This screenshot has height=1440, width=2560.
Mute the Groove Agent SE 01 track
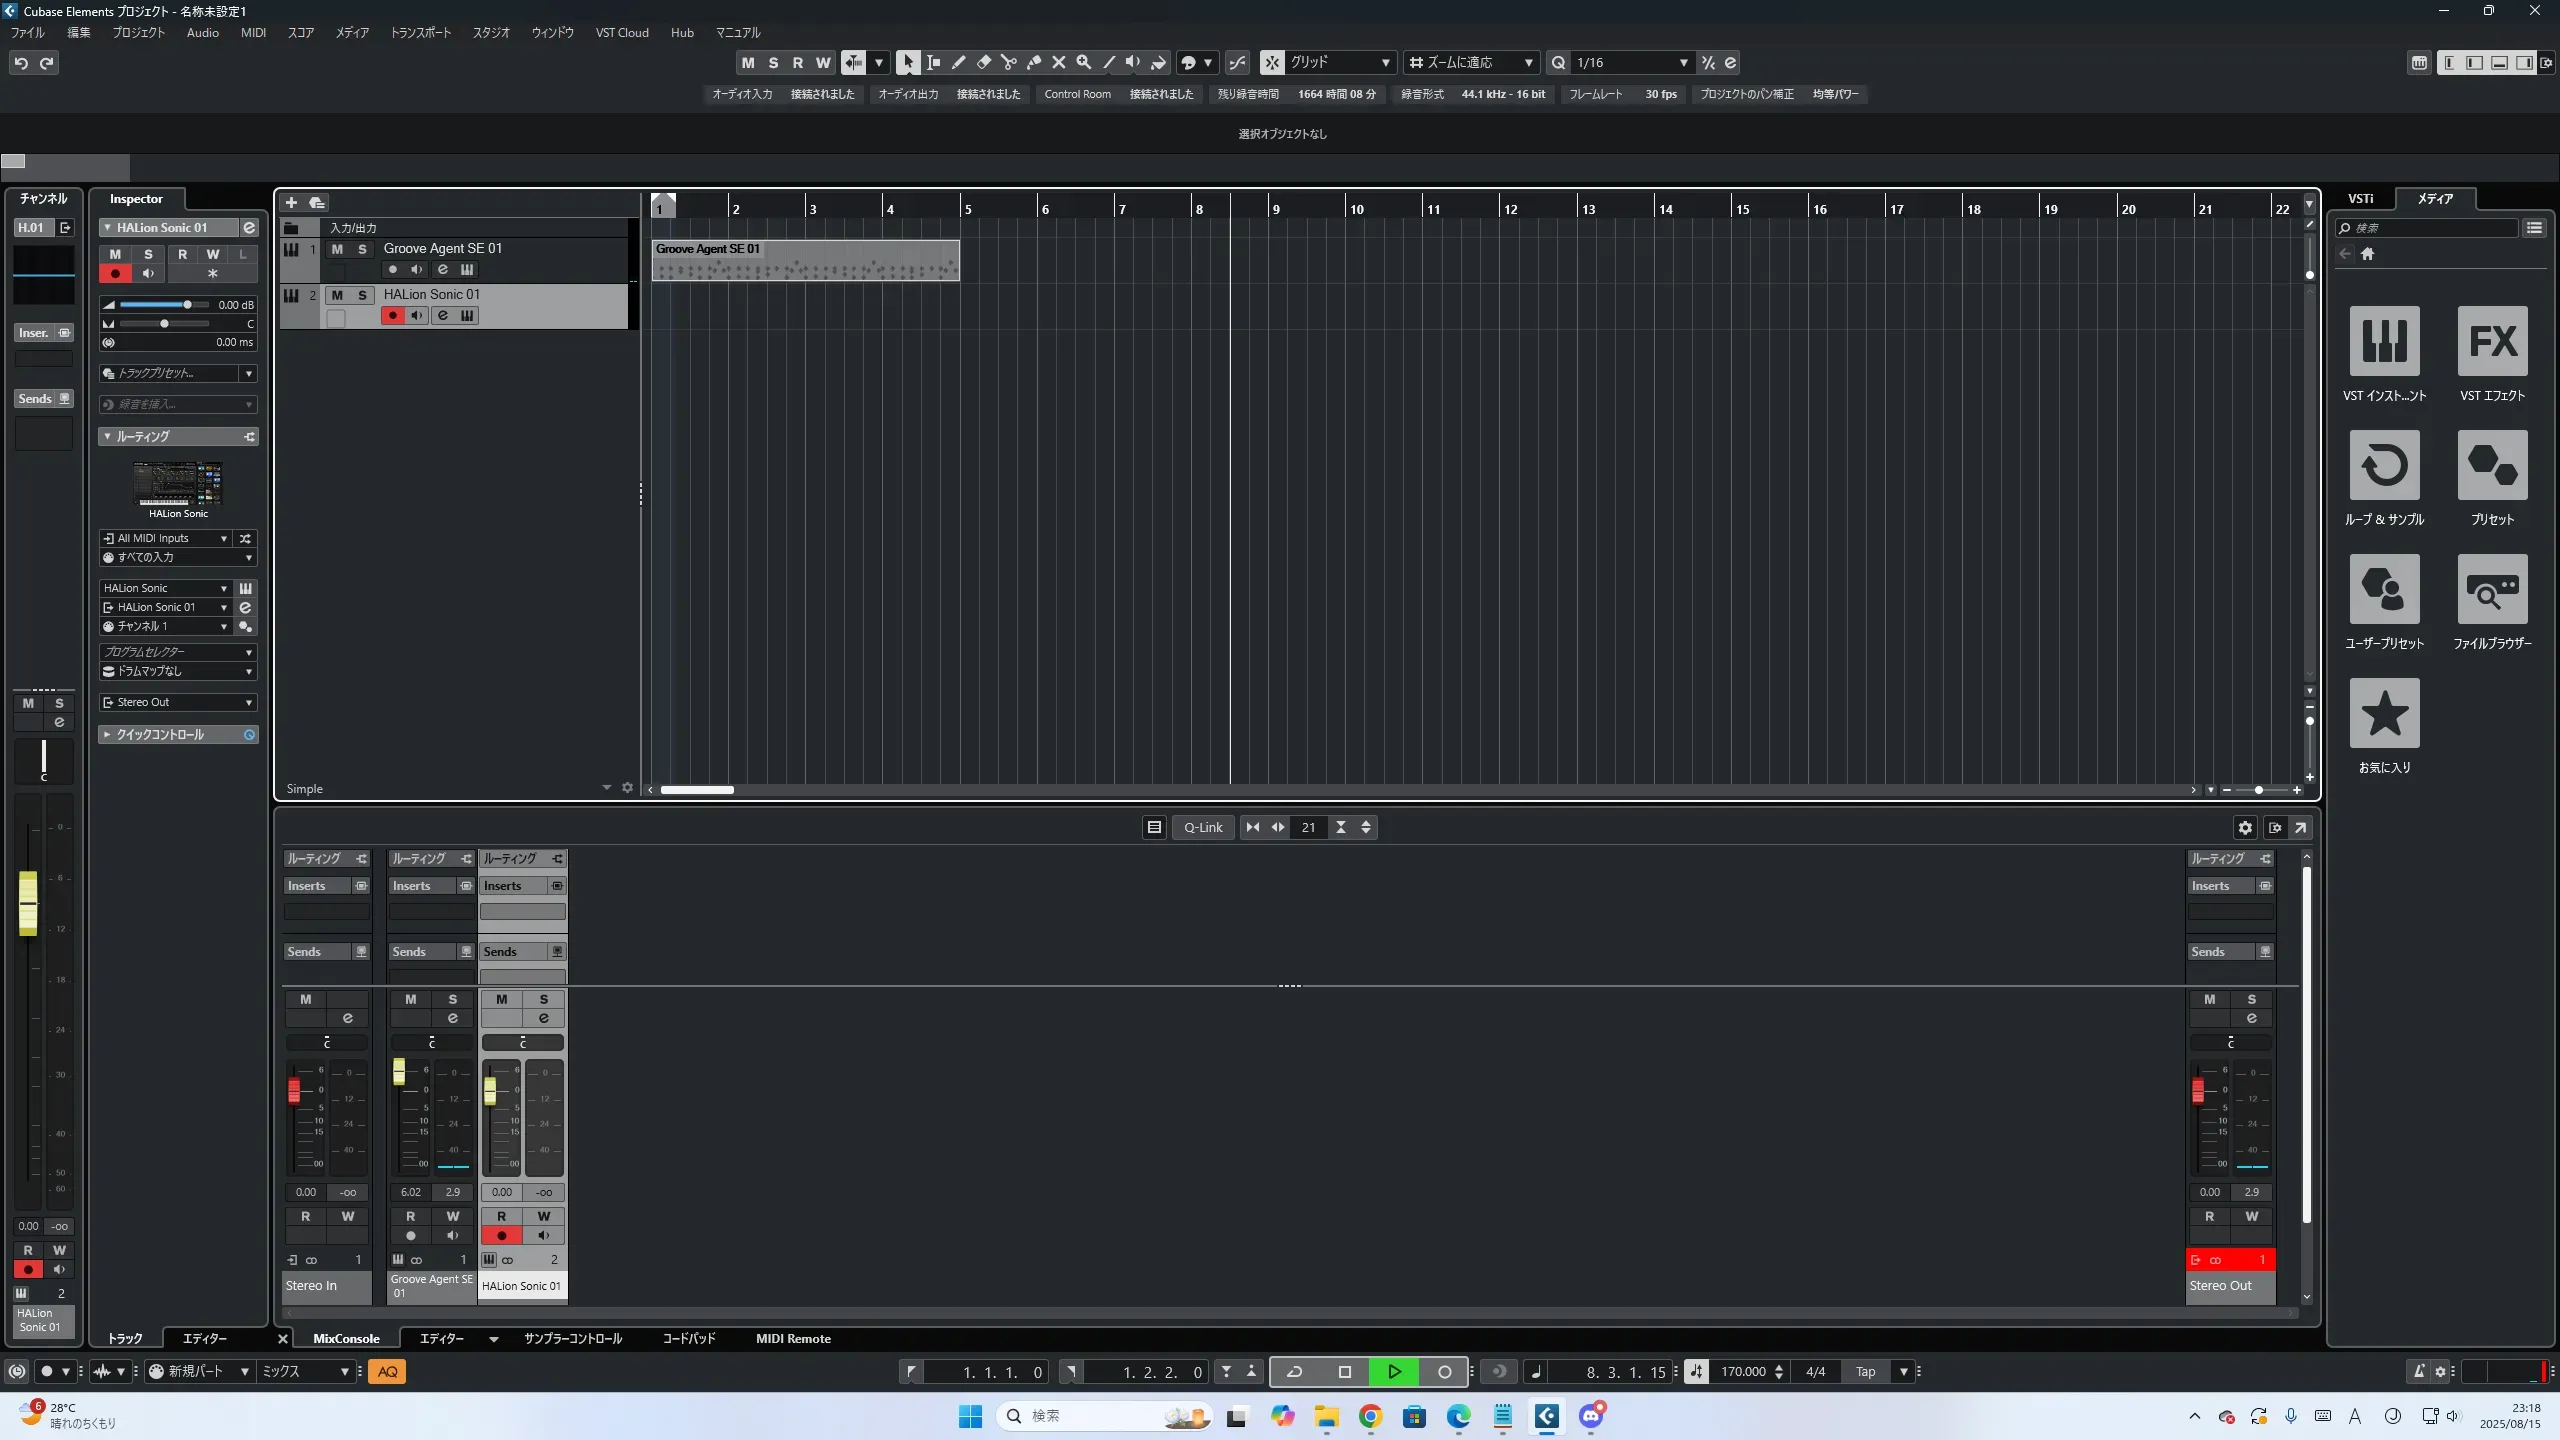tap(337, 249)
